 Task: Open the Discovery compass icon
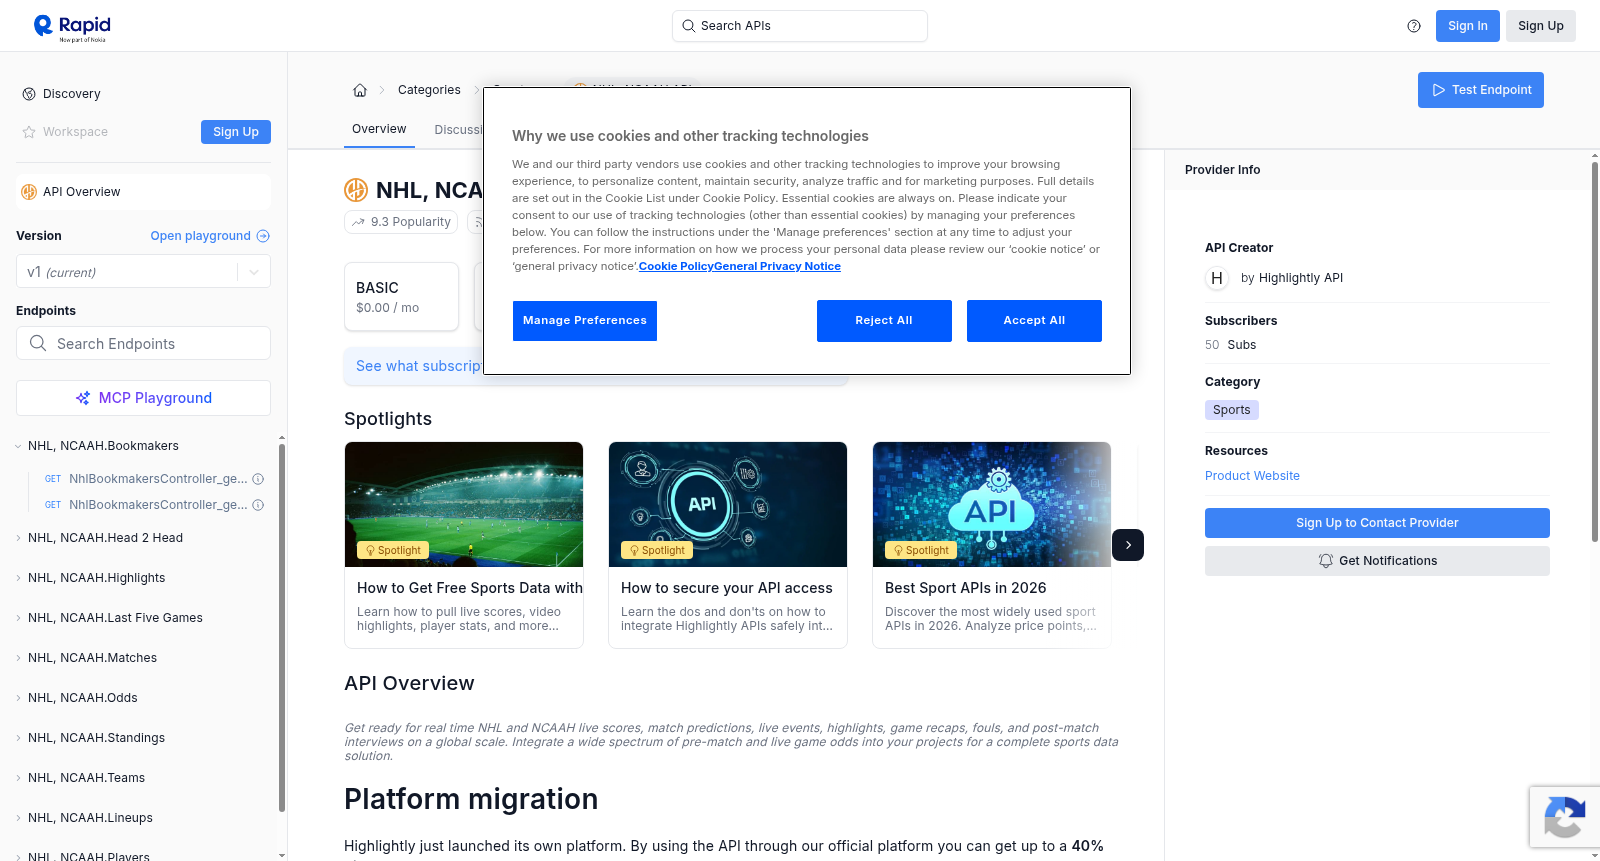29,94
